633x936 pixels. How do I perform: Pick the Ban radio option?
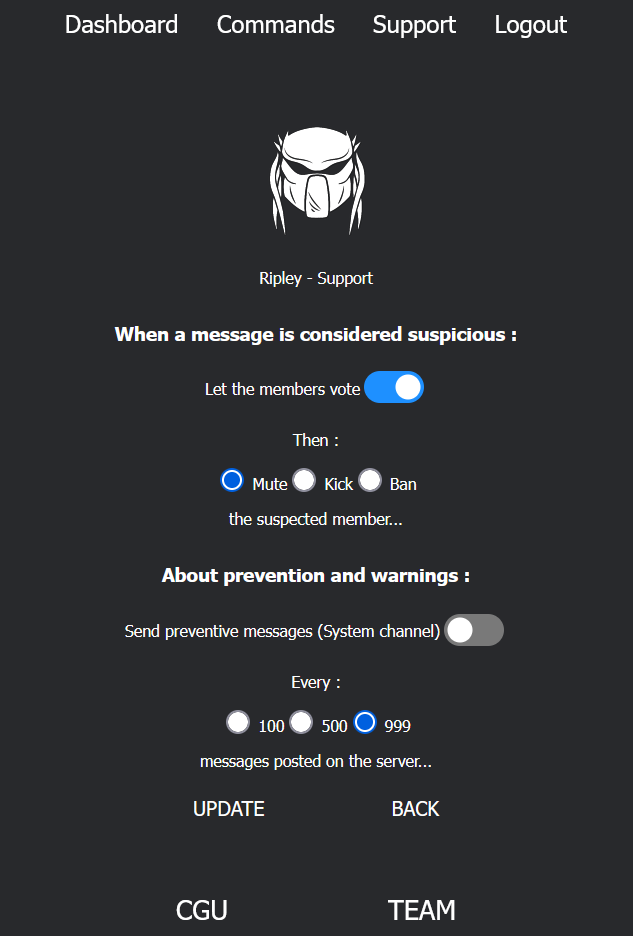pos(370,481)
